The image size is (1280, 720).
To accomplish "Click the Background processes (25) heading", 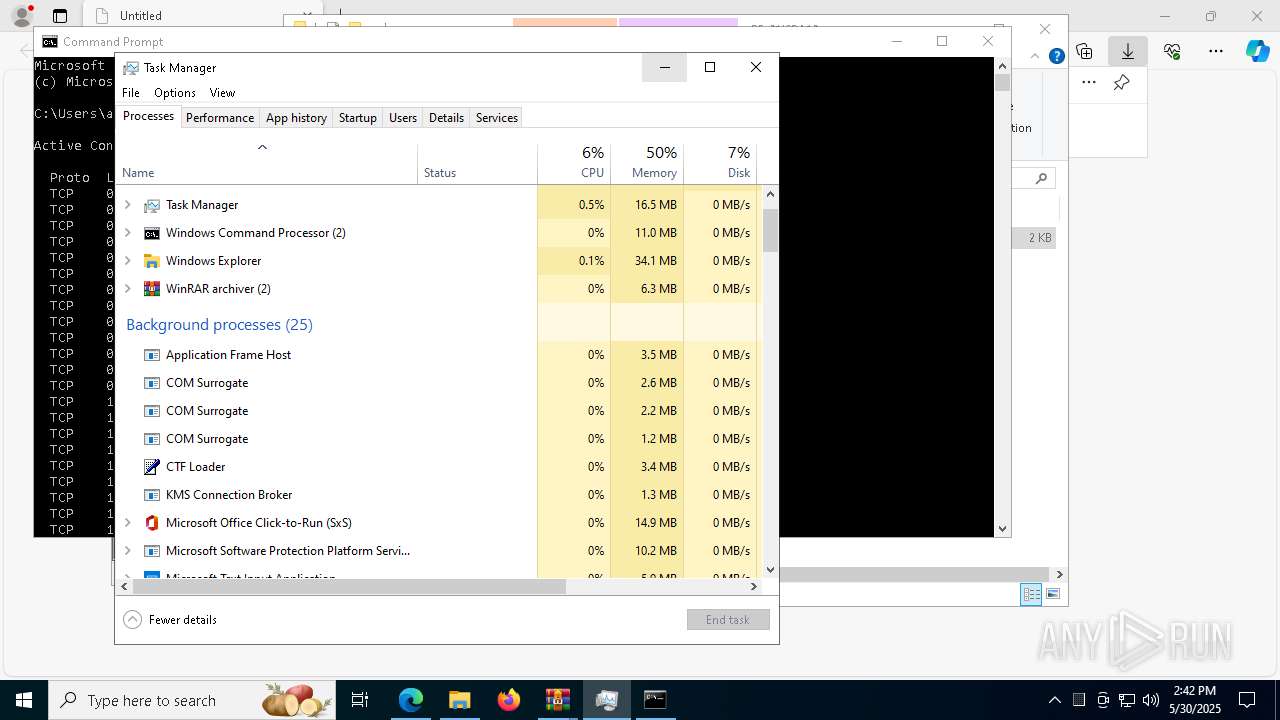I will [x=219, y=325].
